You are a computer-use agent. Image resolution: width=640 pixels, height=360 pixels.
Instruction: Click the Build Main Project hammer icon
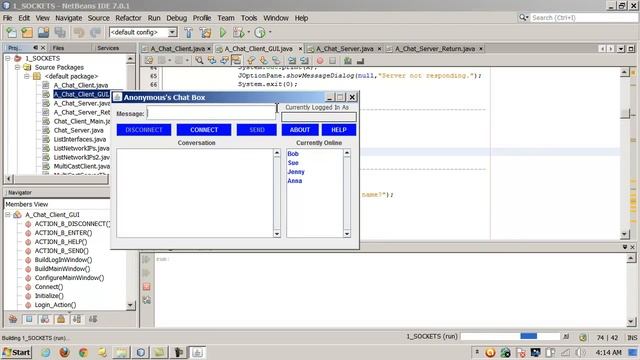pos(188,32)
